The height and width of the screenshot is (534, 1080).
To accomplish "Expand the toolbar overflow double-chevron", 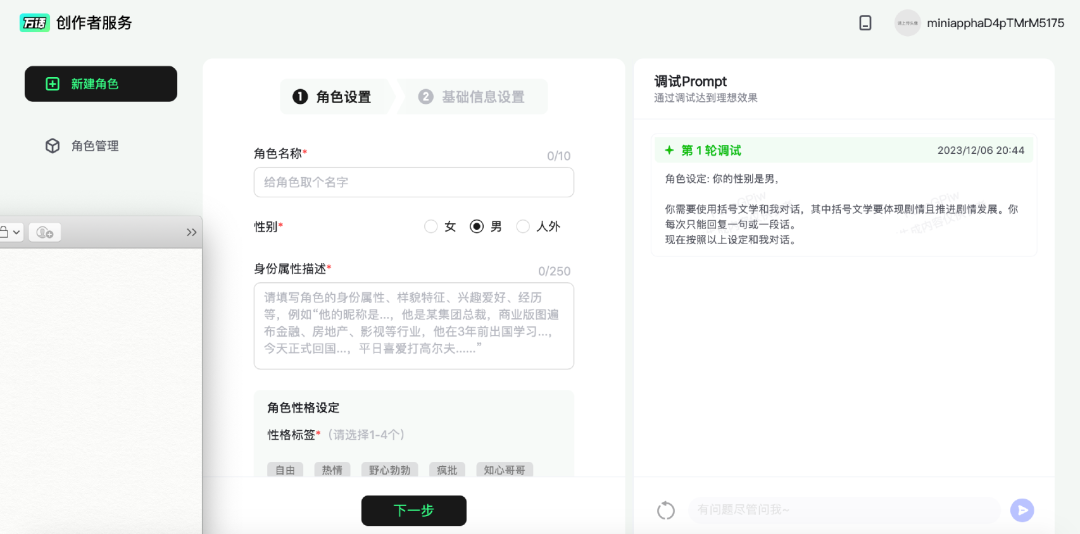I will (x=191, y=232).
